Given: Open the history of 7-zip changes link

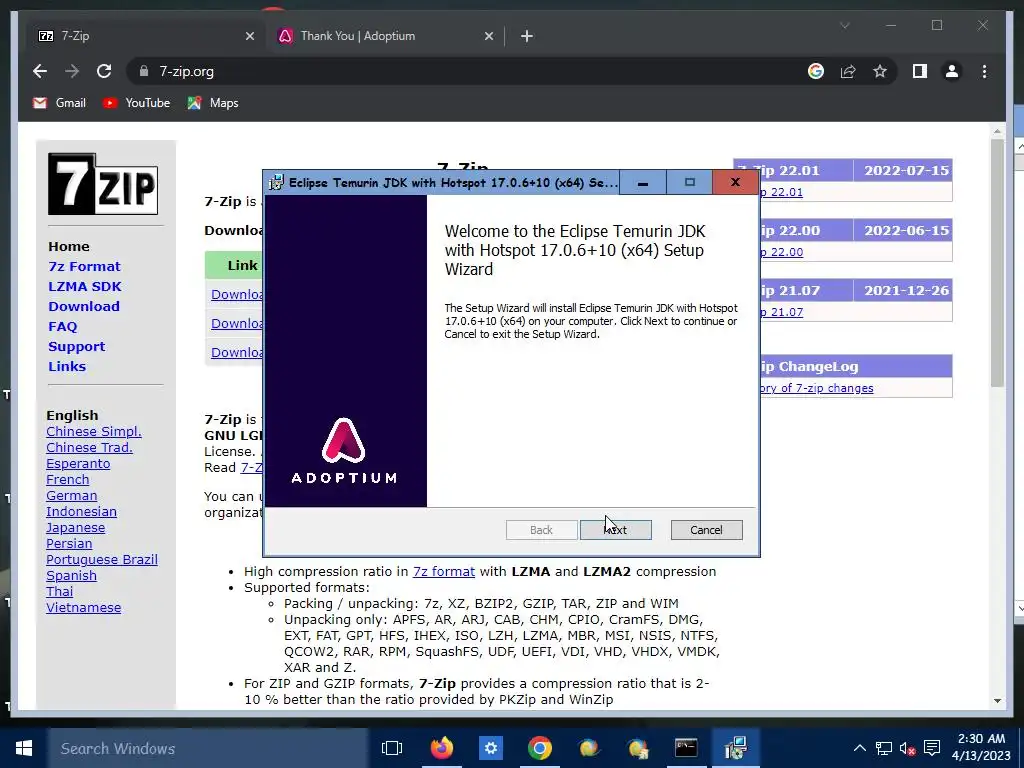Looking at the screenshot, I should (817, 388).
